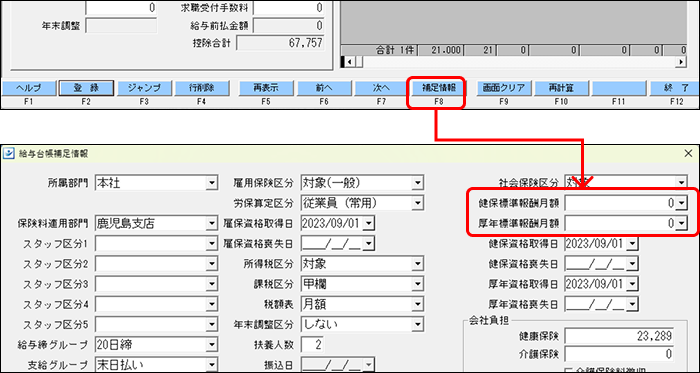Open the 支給グループ dropdown
700x373 pixels.
coord(212,365)
